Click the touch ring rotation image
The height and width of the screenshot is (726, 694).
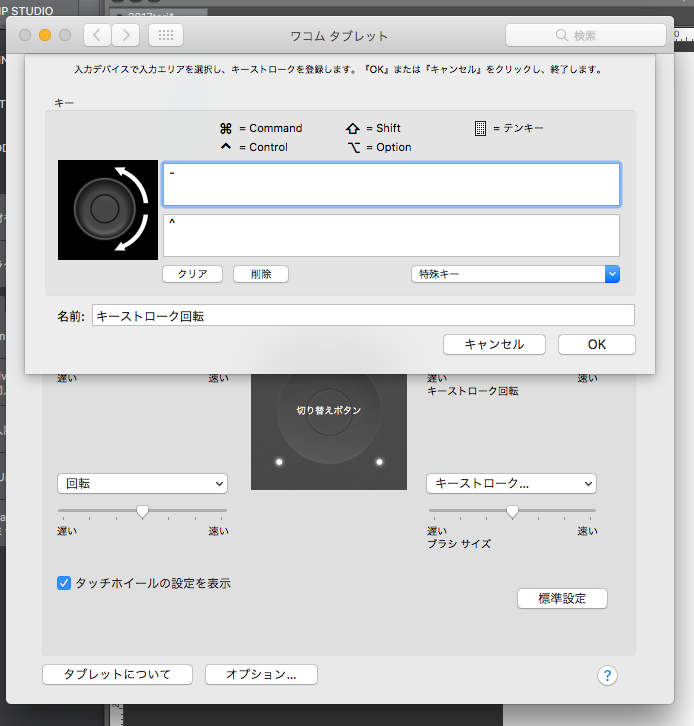pos(108,210)
